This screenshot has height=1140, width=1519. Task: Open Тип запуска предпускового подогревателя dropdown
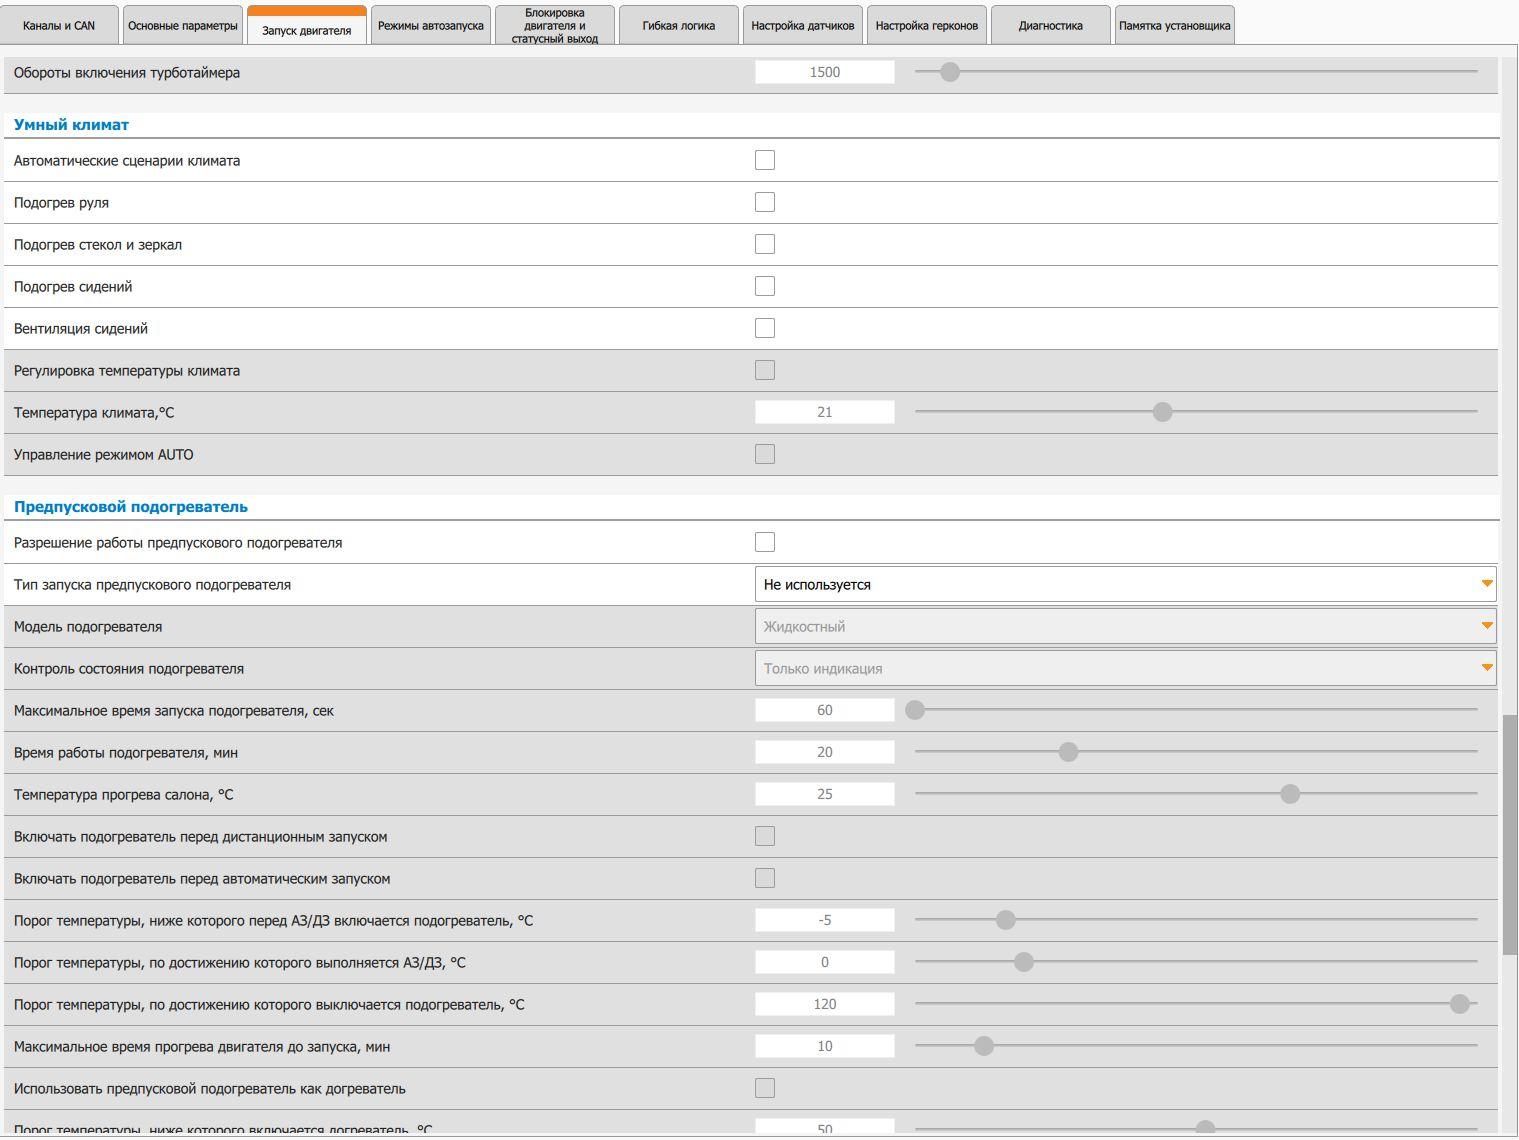click(x=1125, y=584)
